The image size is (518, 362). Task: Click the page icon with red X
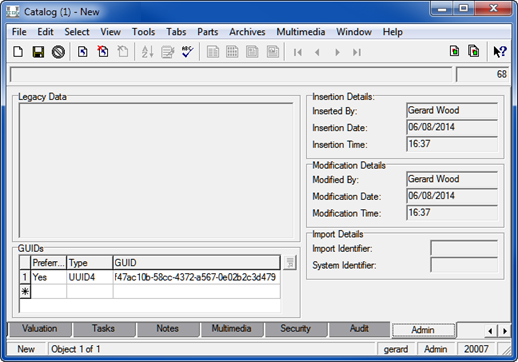[x=103, y=52]
